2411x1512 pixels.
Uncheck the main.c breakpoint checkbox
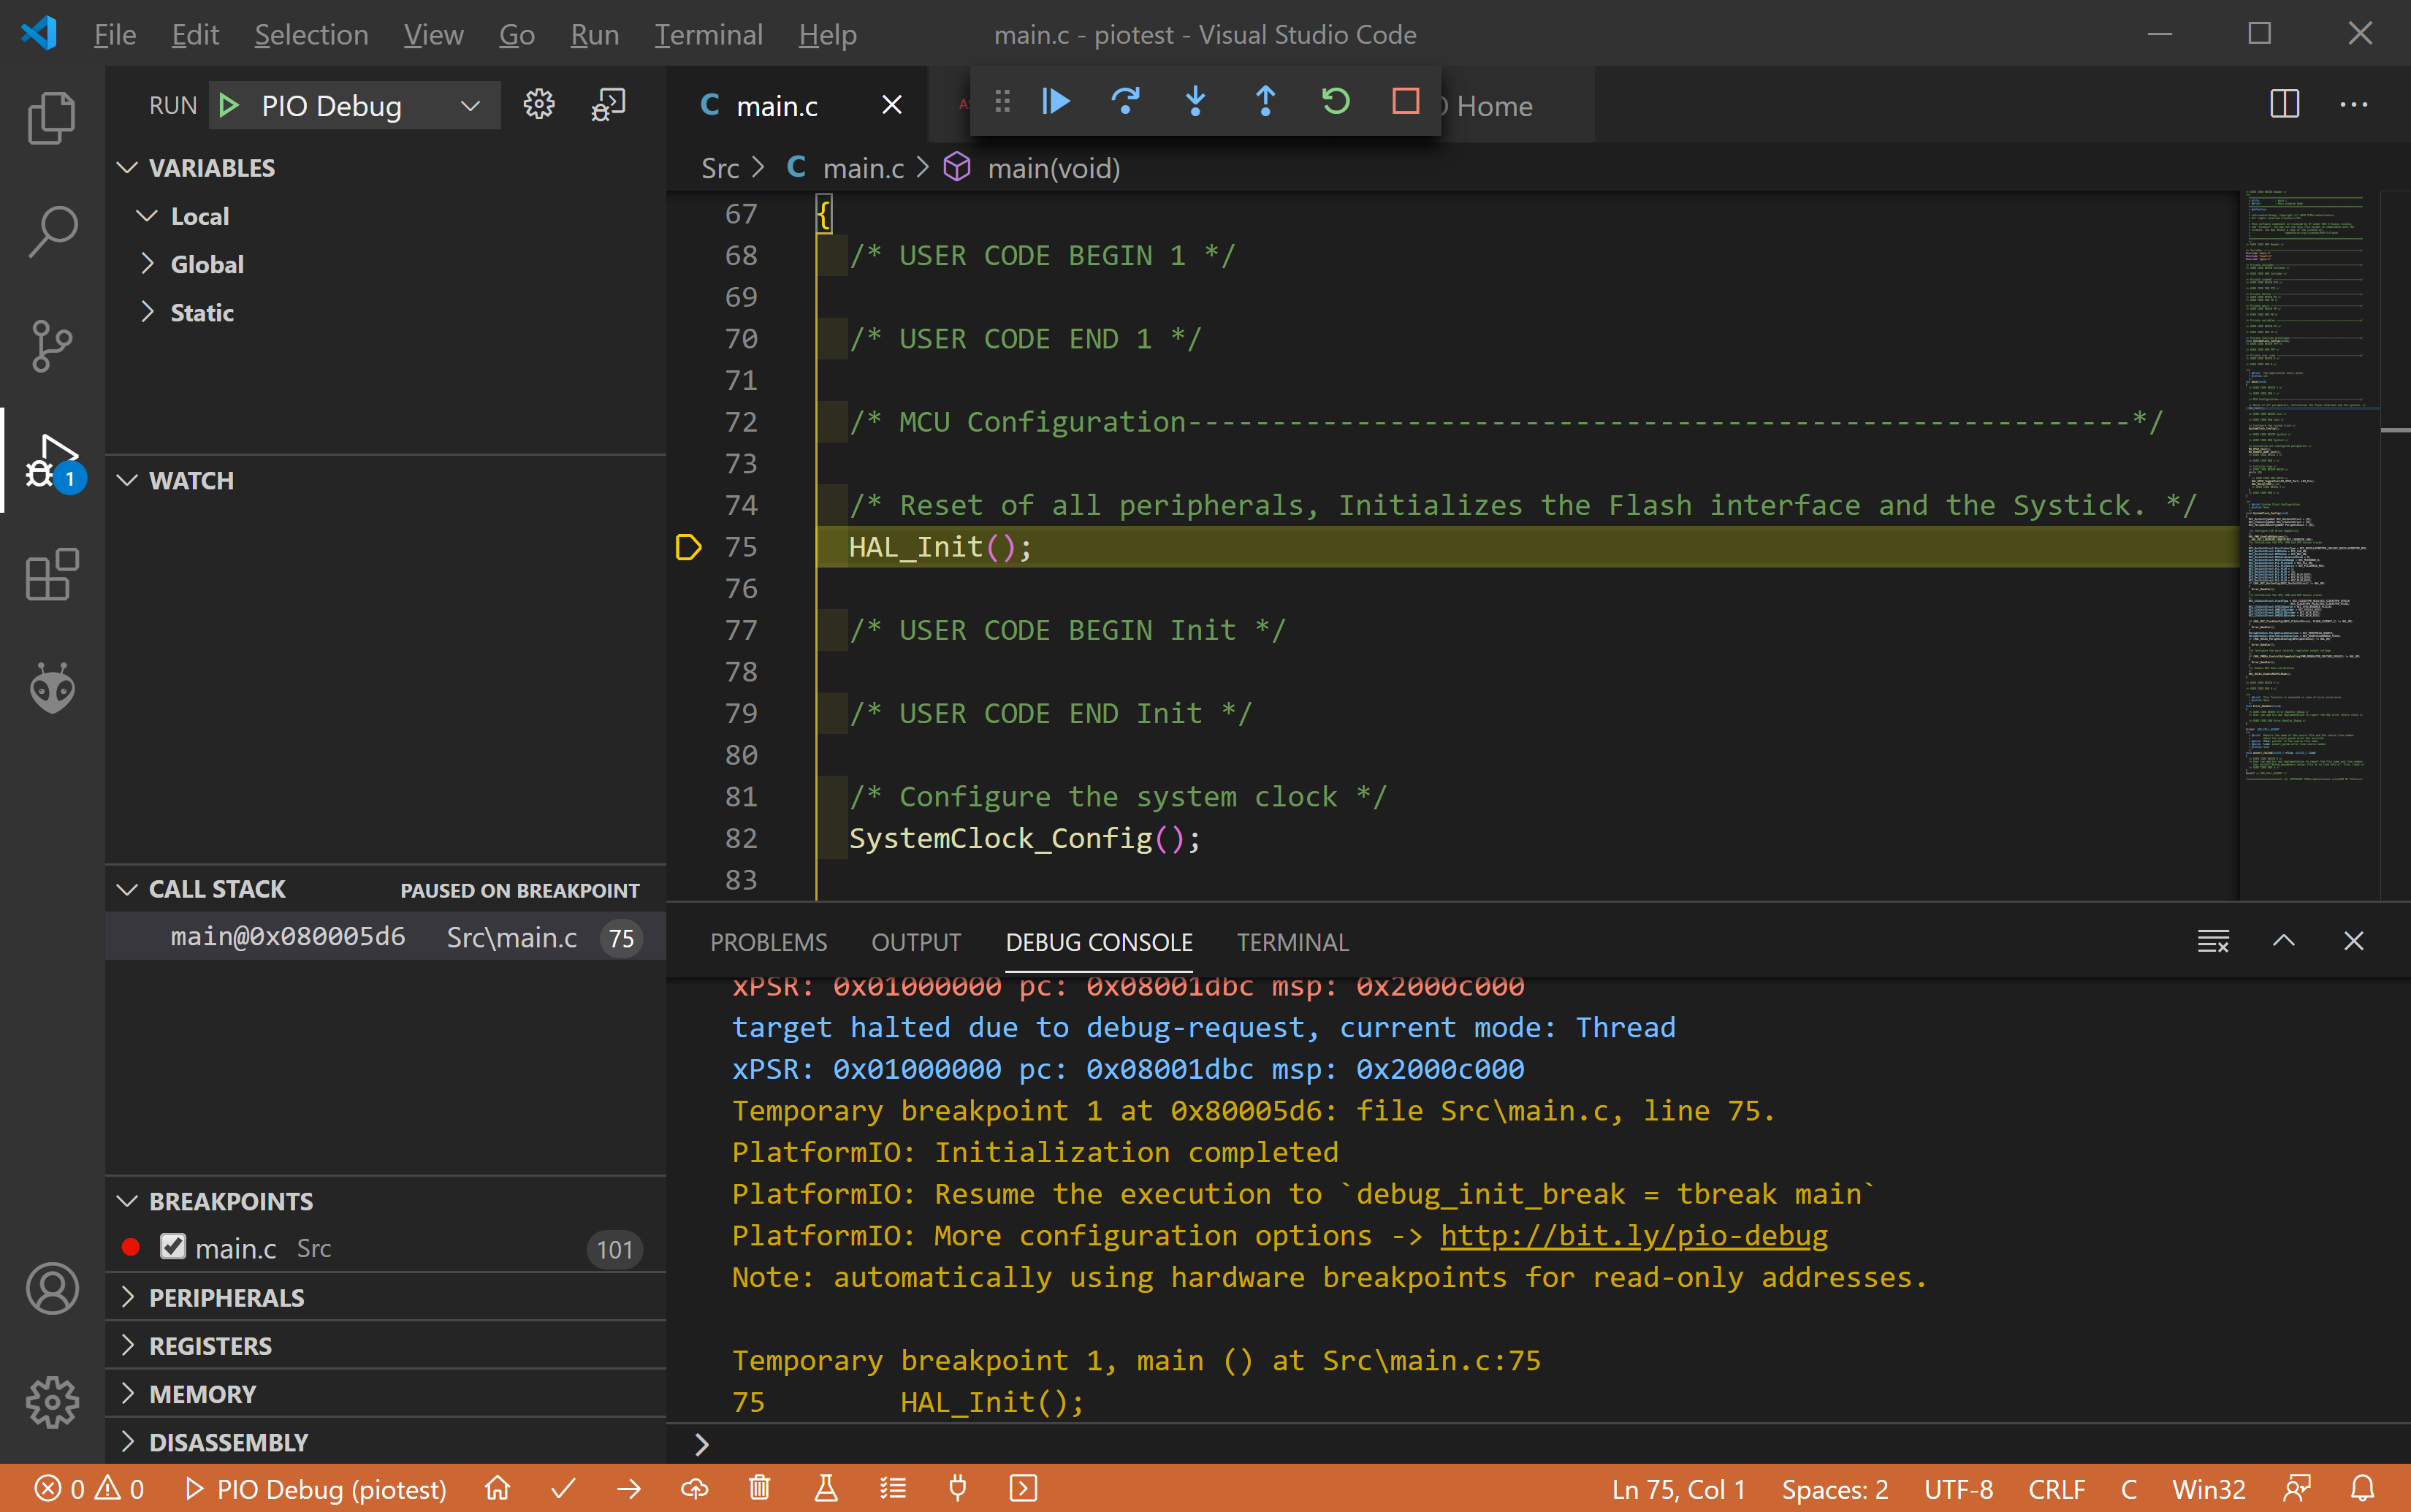click(173, 1247)
